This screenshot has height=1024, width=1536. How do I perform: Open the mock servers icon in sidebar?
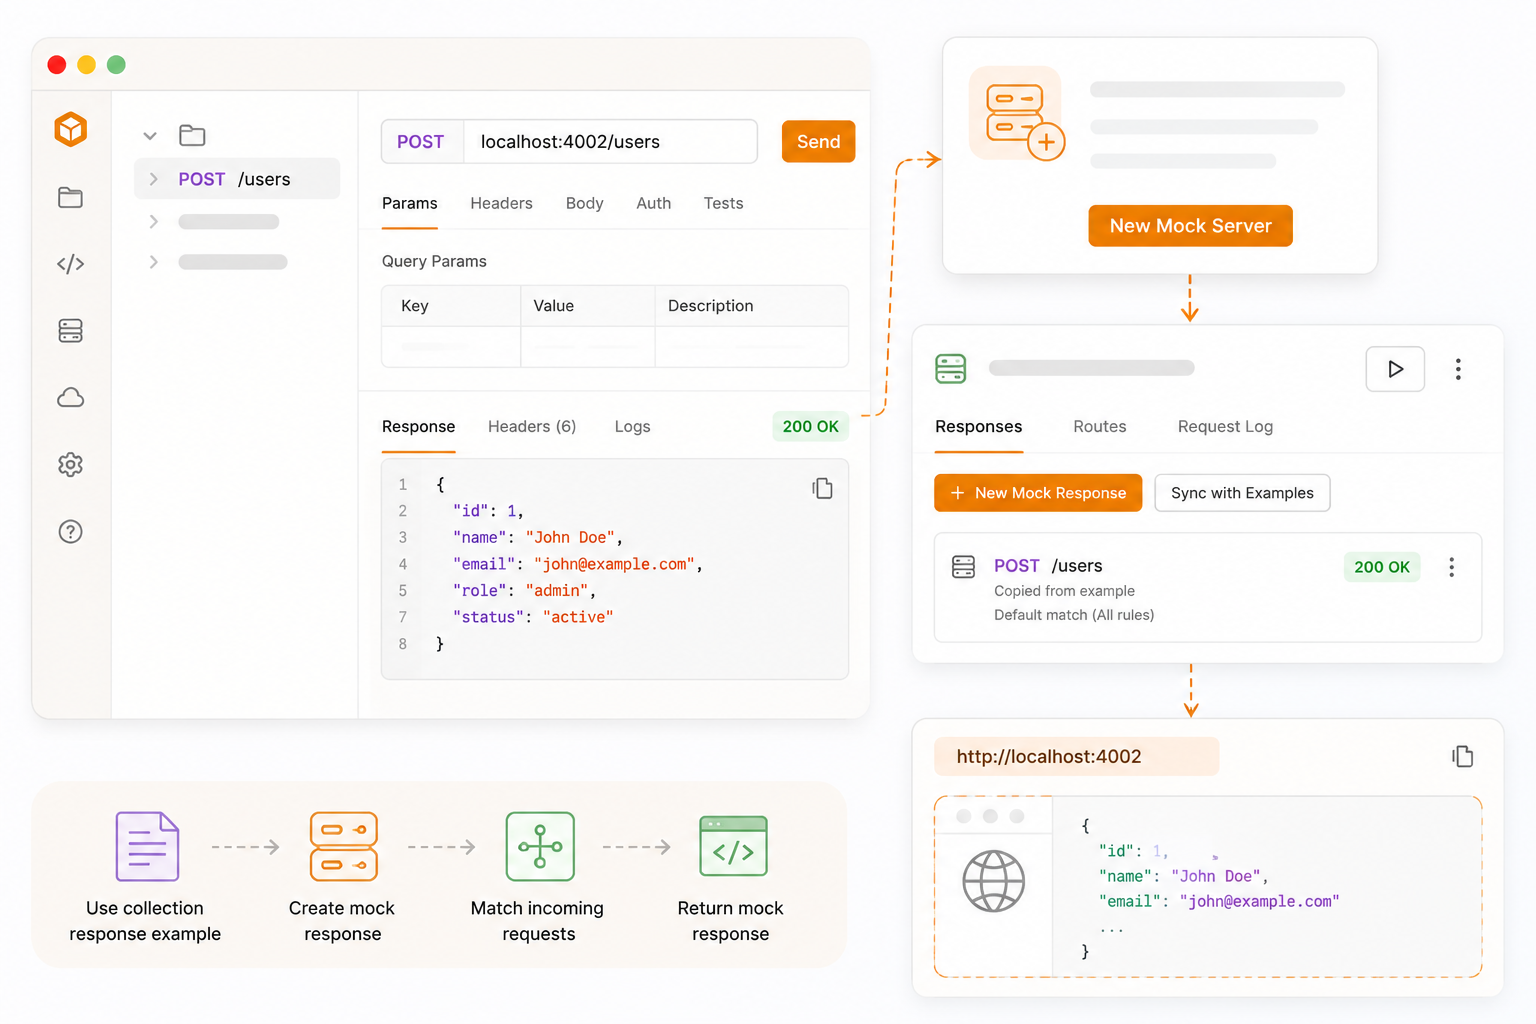[70, 331]
